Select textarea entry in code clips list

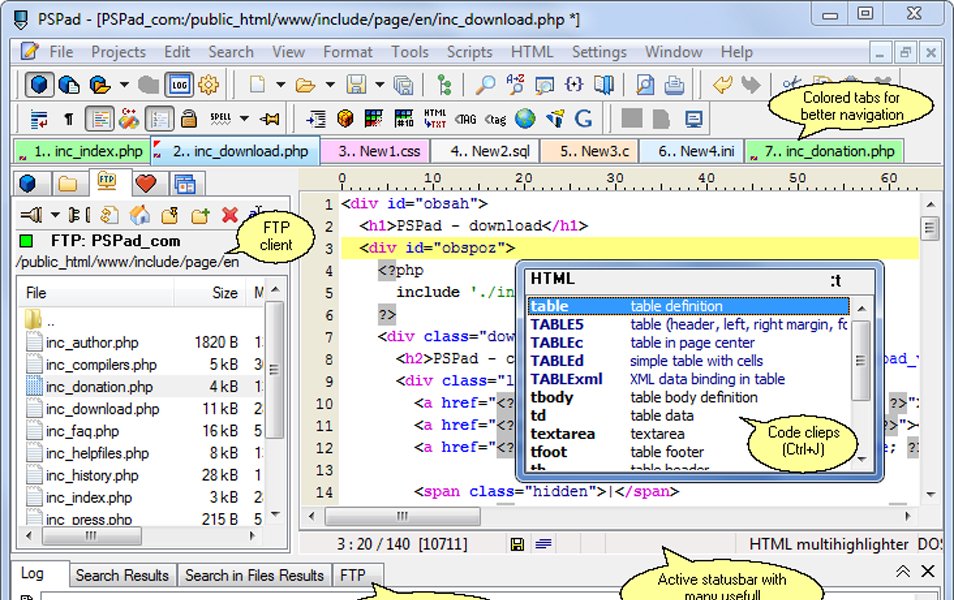(688, 434)
